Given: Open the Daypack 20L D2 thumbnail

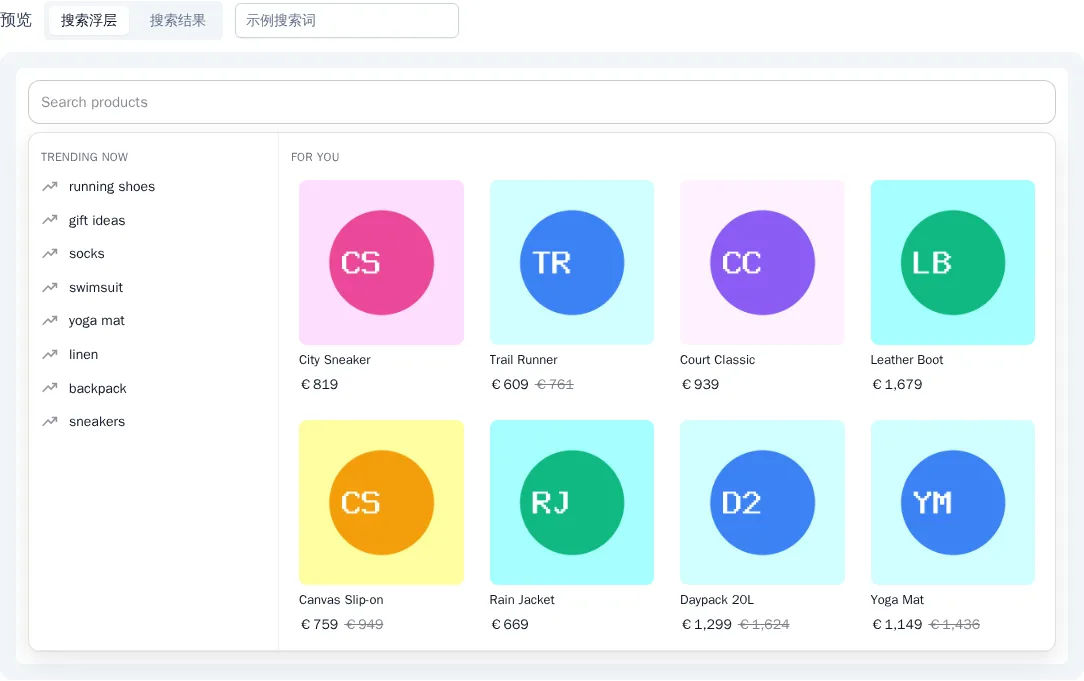Looking at the screenshot, I should (x=762, y=503).
